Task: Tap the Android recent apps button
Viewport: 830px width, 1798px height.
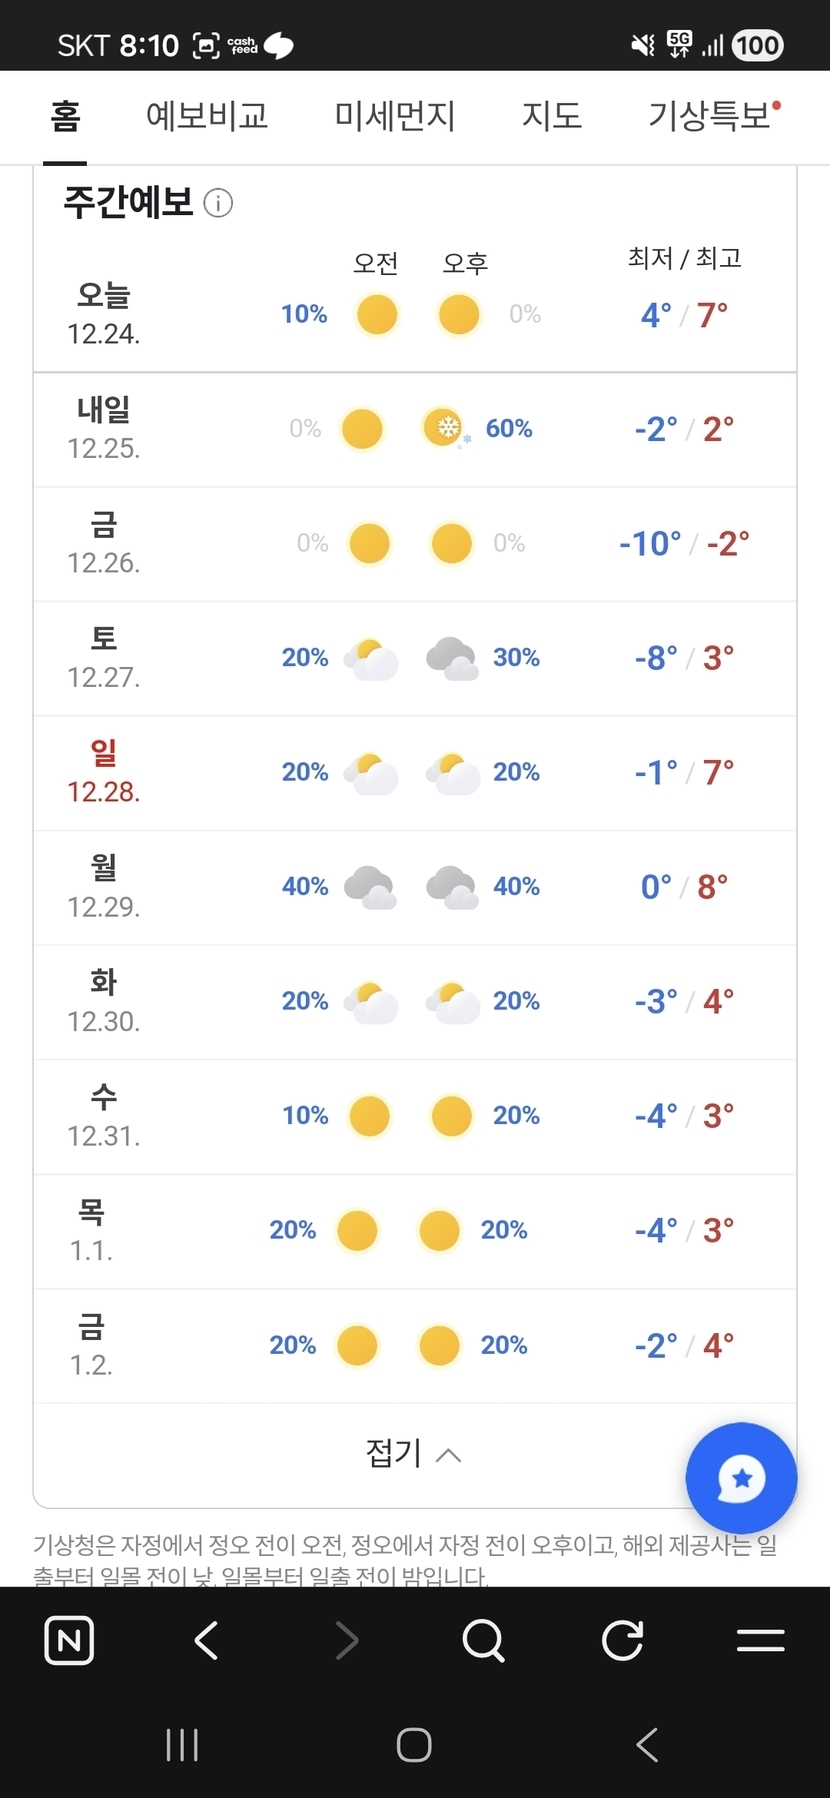Action: pyautogui.click(x=182, y=1745)
